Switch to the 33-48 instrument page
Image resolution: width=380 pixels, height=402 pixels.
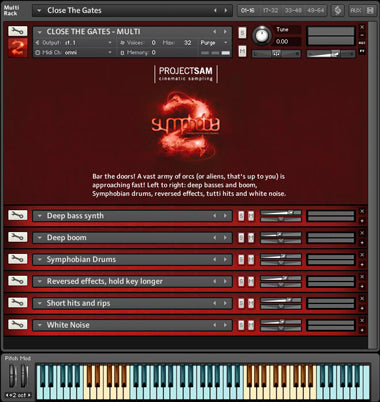(x=293, y=11)
